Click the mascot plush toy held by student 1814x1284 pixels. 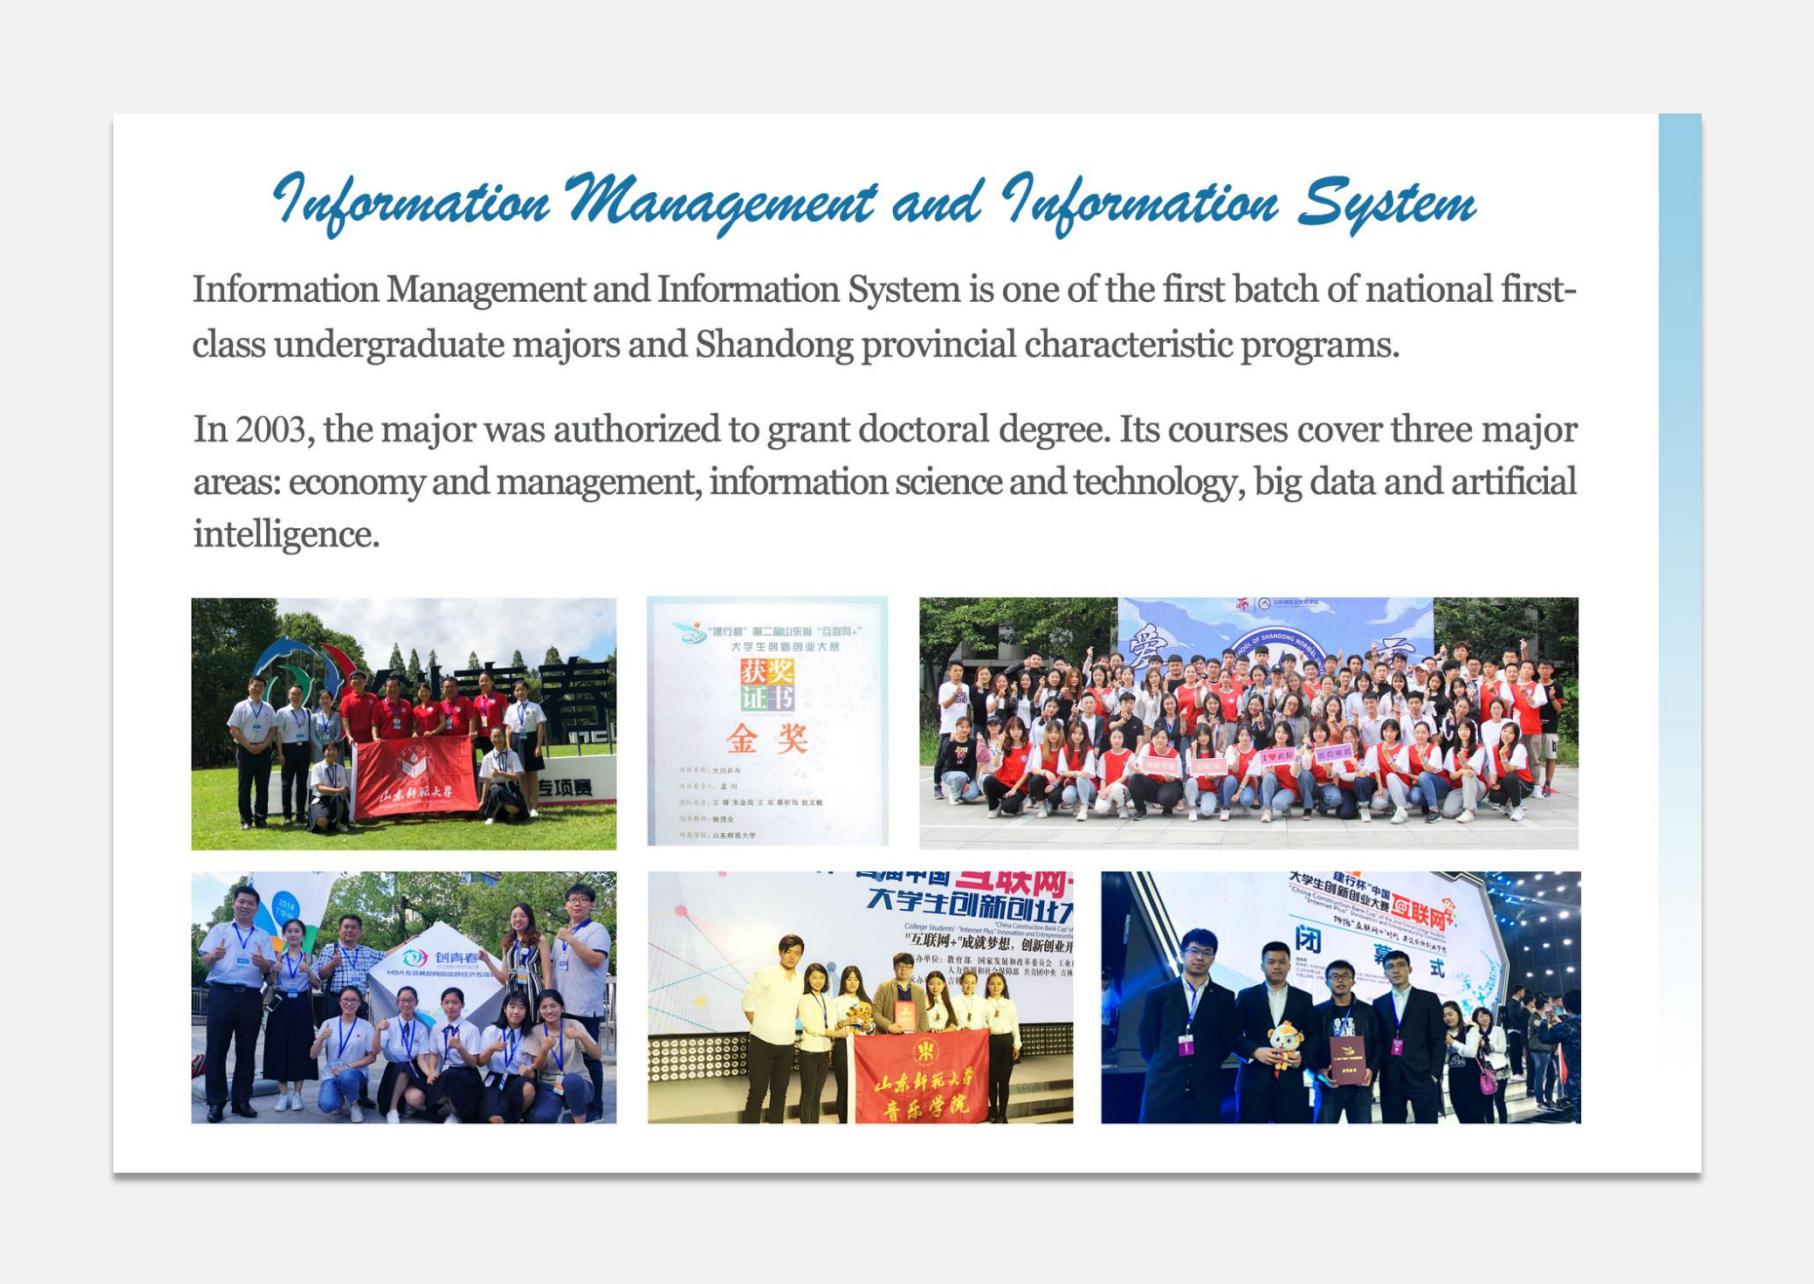click(1283, 1044)
